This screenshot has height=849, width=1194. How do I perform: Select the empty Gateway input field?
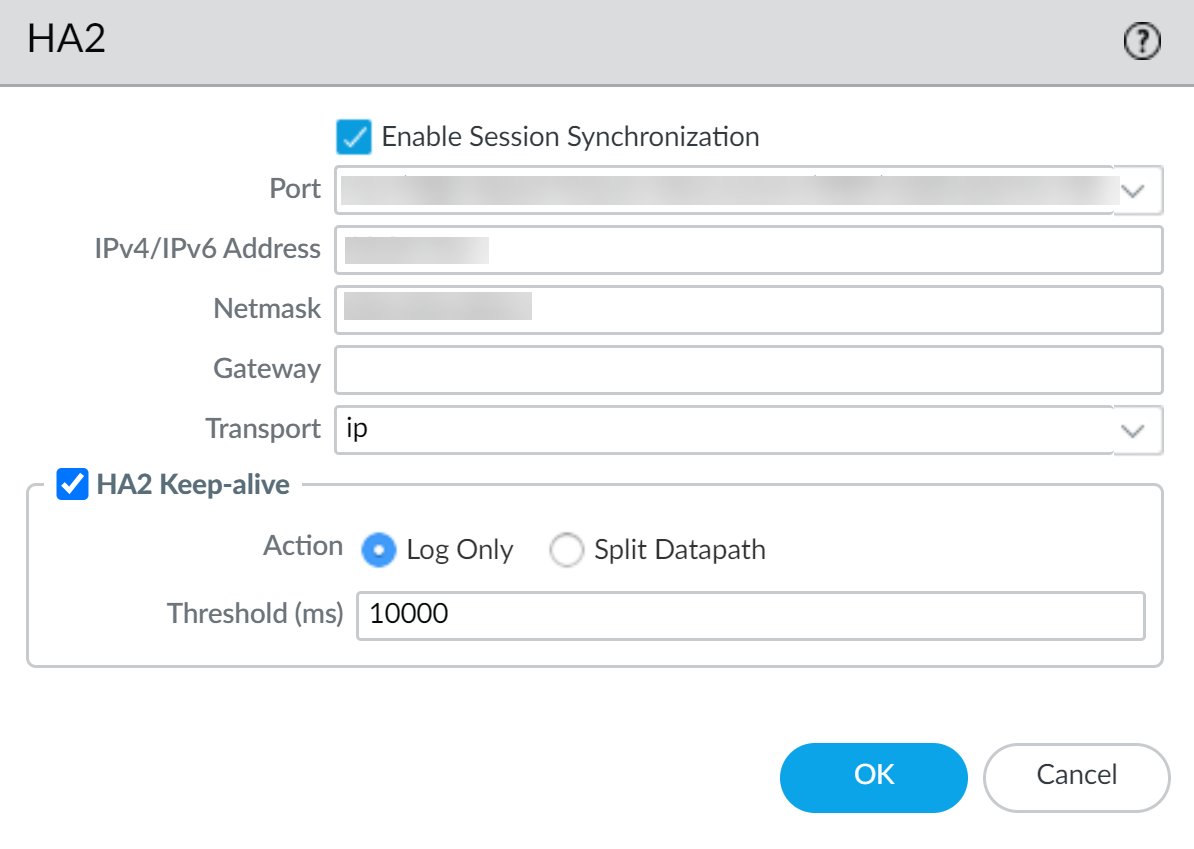(748, 370)
